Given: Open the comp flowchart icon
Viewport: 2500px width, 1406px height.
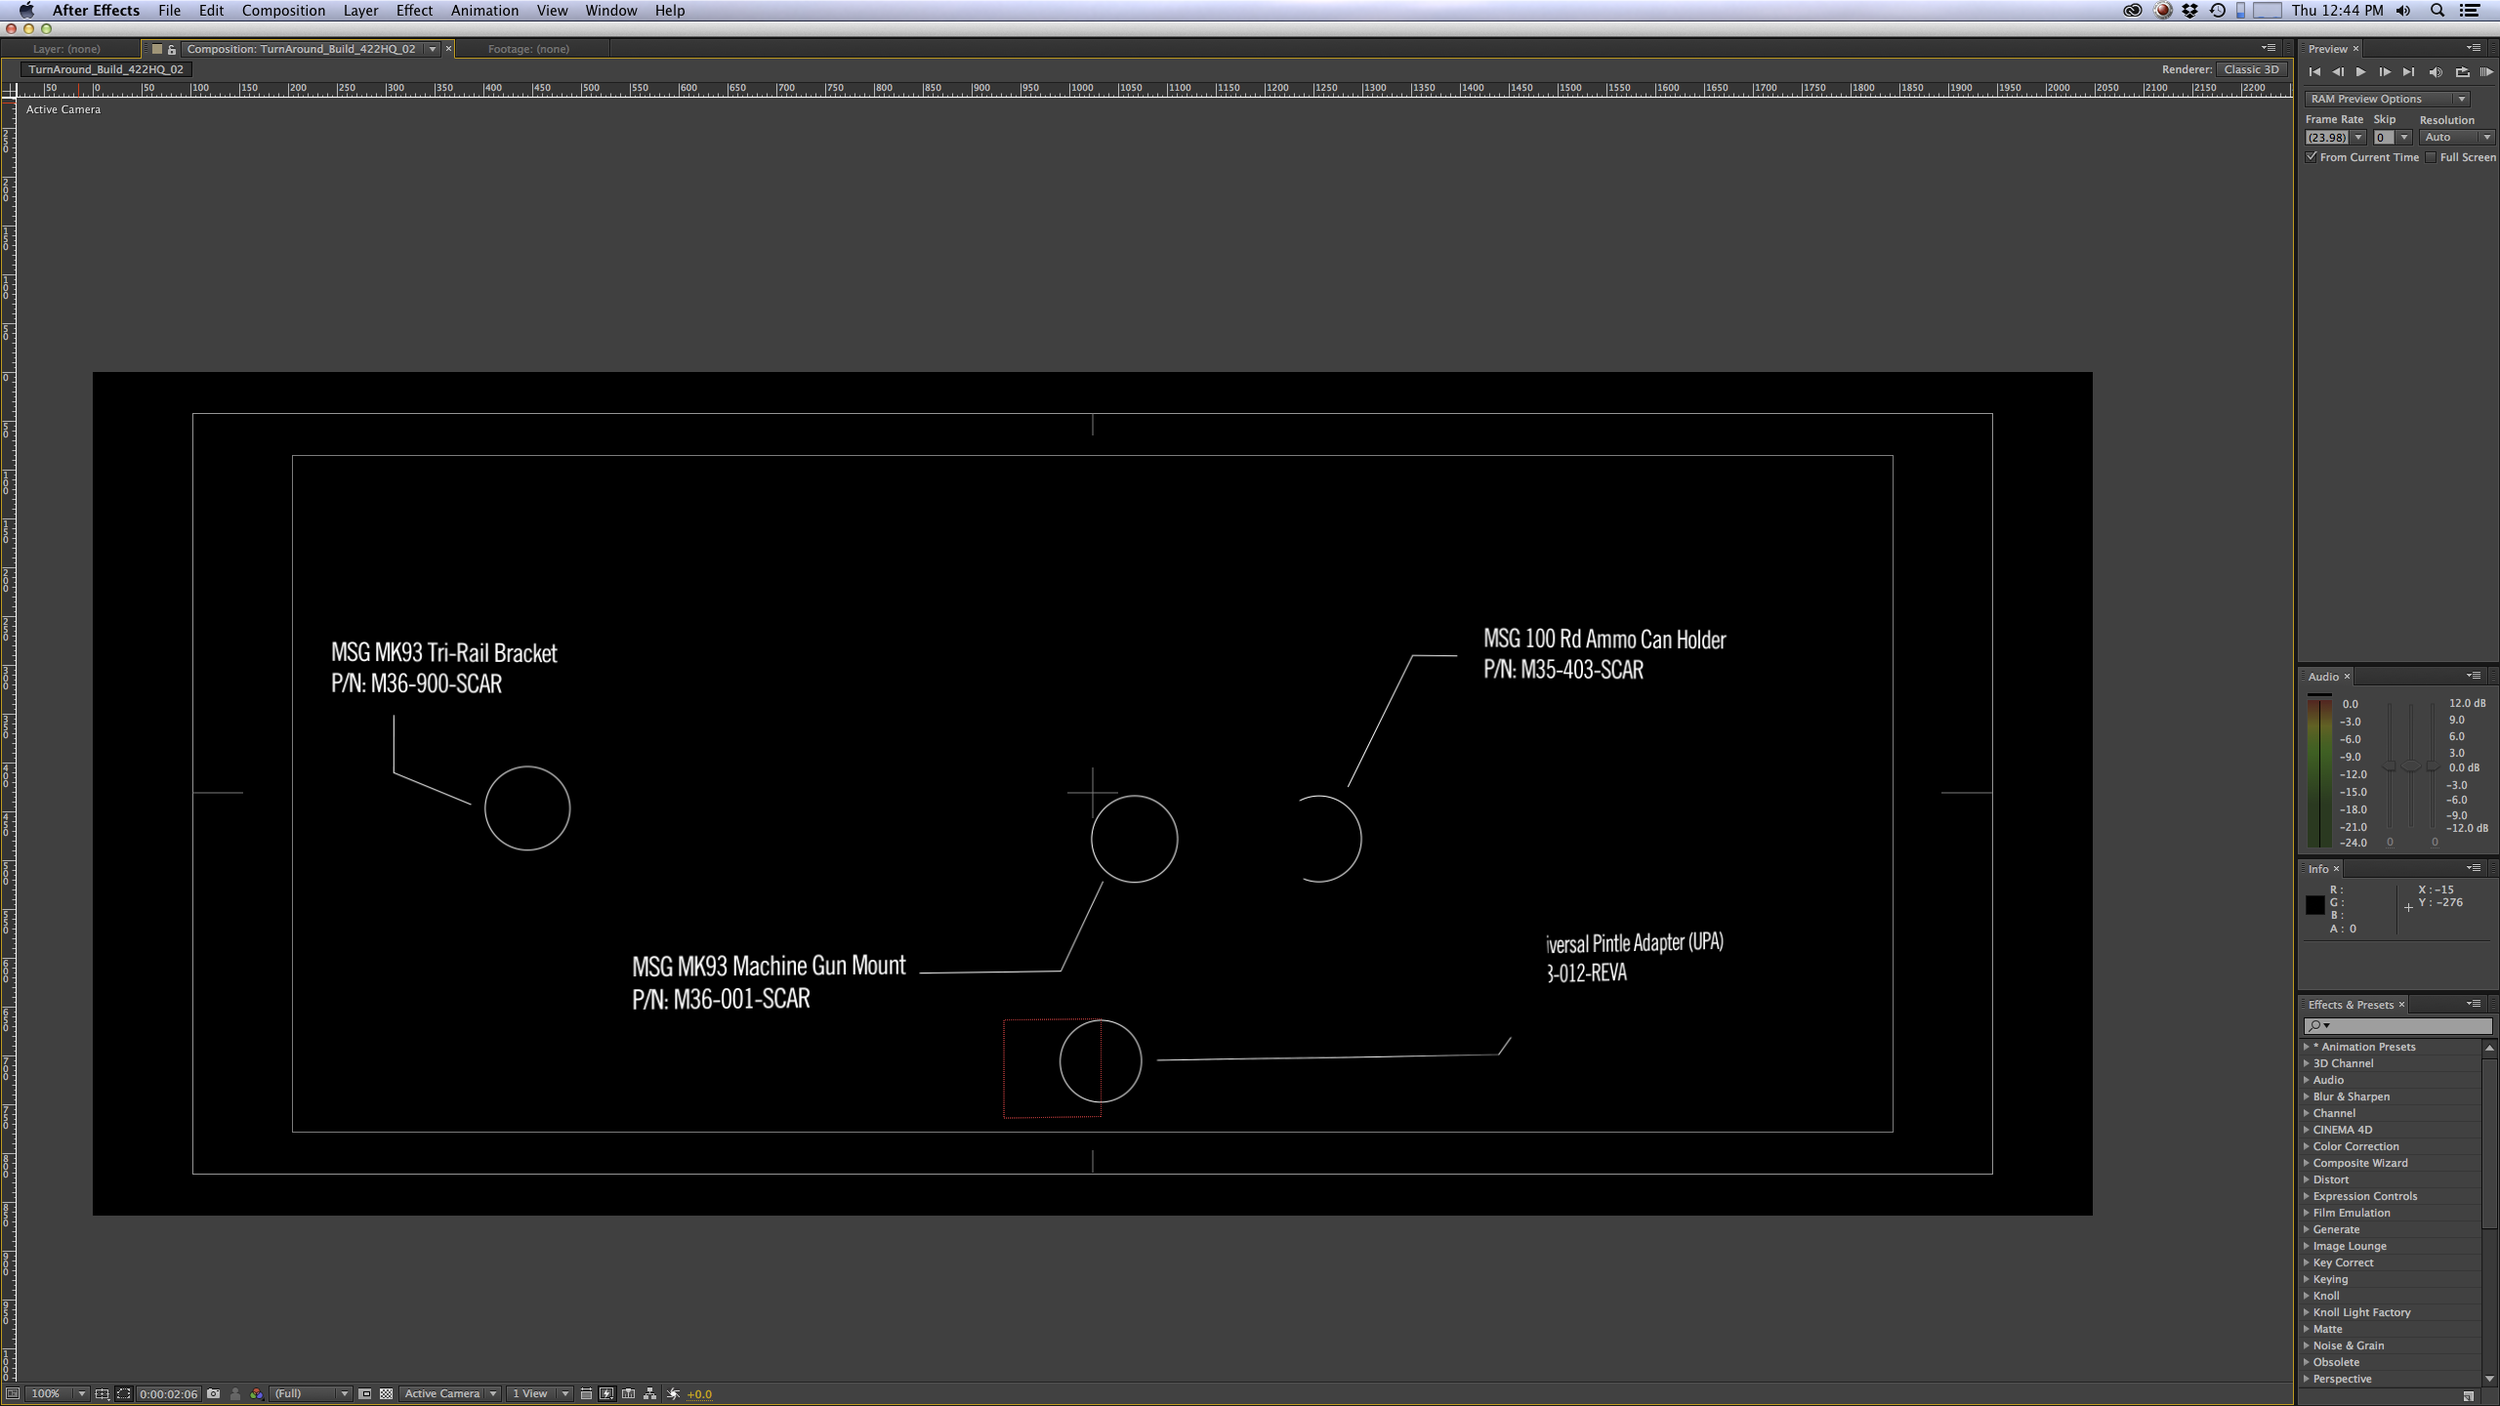Looking at the screenshot, I should (650, 1394).
